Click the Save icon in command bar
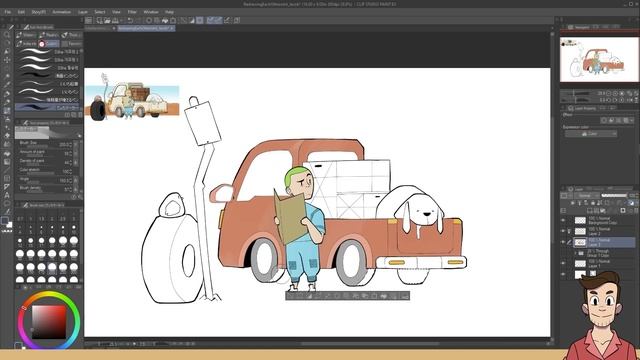 point(115,20)
